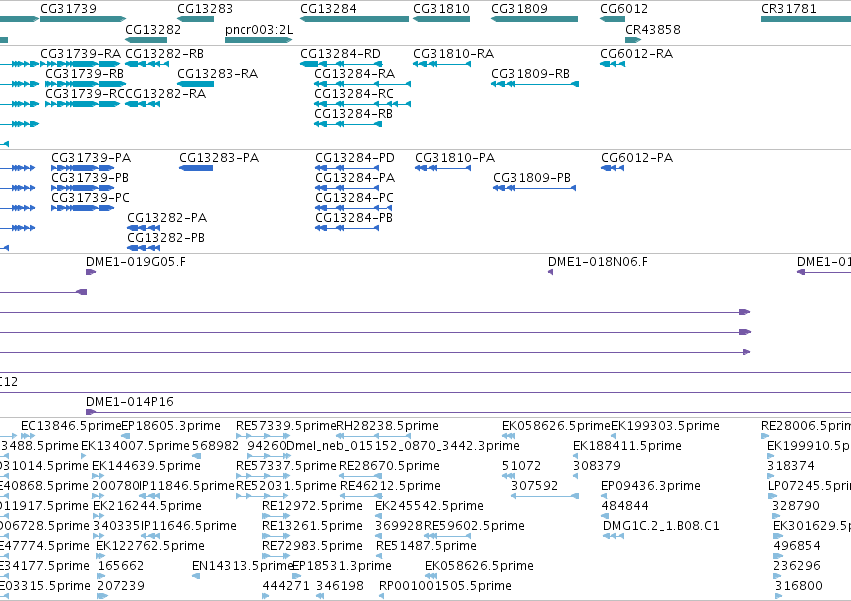Click EST EP18605.3prime
The image size is (851, 601).
tap(125, 436)
